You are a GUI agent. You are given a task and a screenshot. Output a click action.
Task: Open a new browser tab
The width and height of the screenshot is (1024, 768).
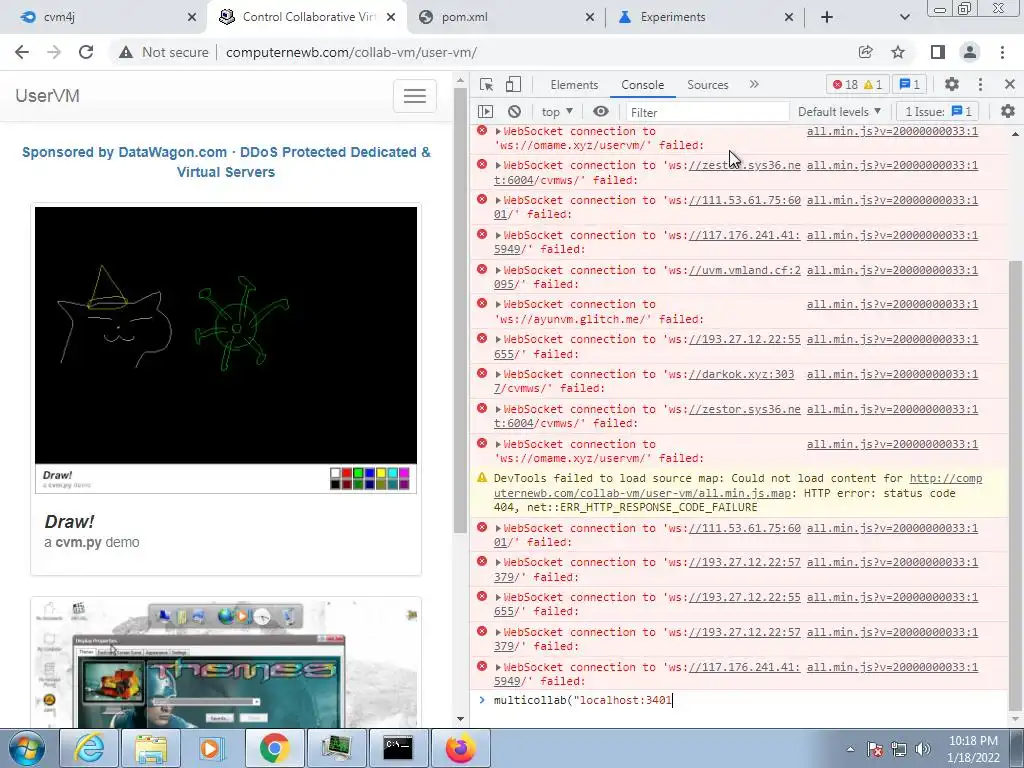(x=827, y=17)
